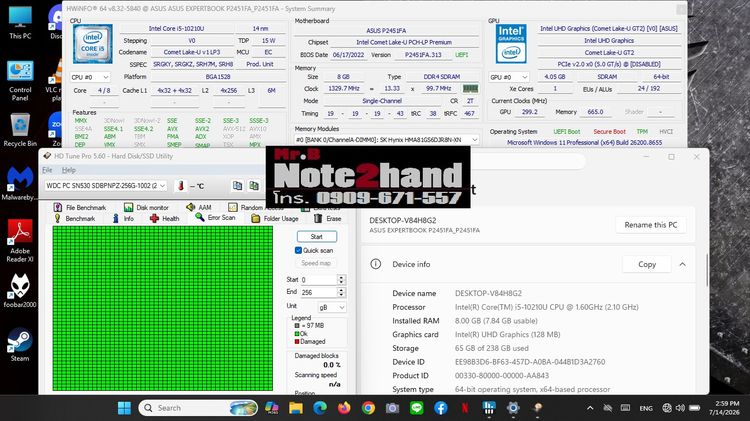Open File Explorer from taskbar
The width and height of the screenshot is (750, 421).
(x=296, y=408)
